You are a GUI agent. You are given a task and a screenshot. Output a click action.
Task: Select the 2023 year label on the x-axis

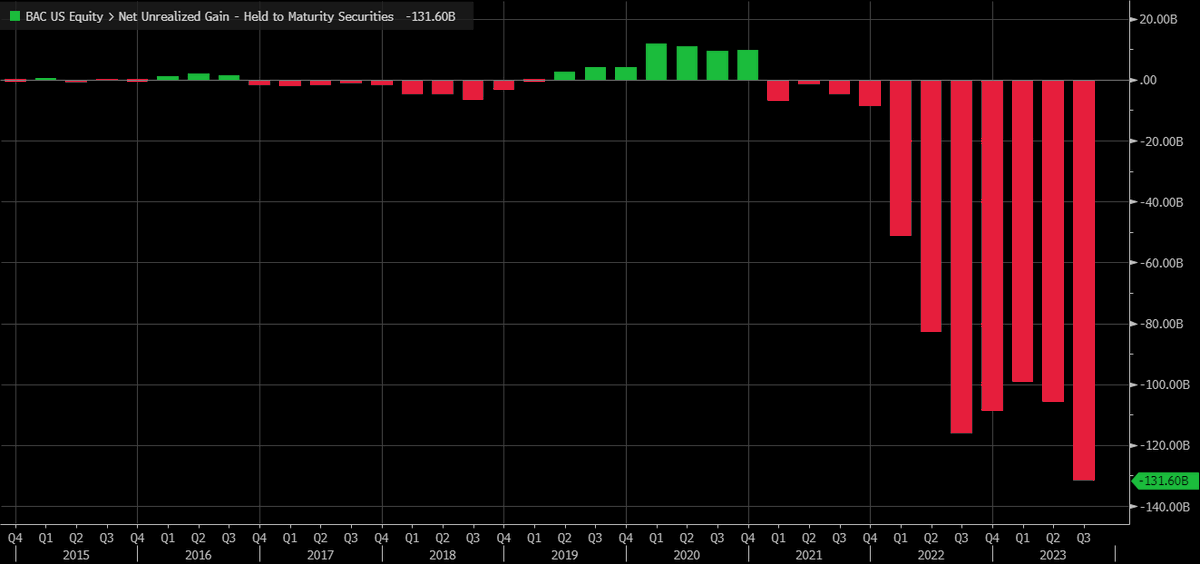[1052, 553]
